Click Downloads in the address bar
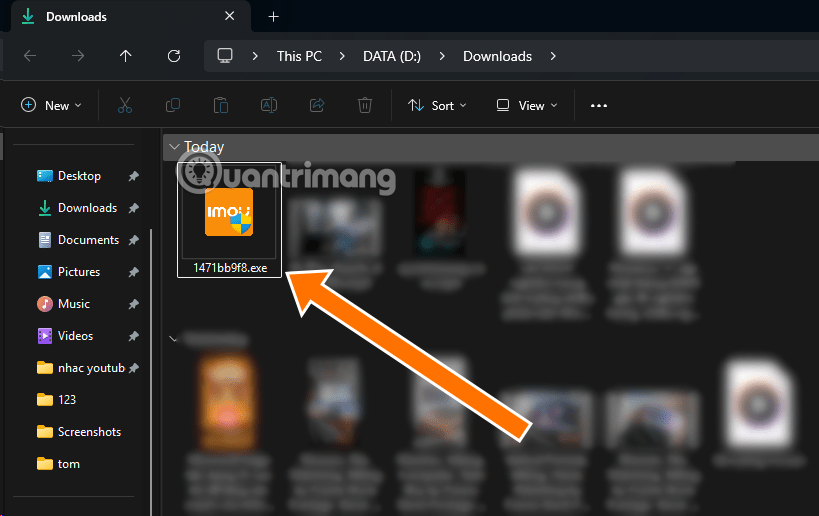 [x=497, y=56]
